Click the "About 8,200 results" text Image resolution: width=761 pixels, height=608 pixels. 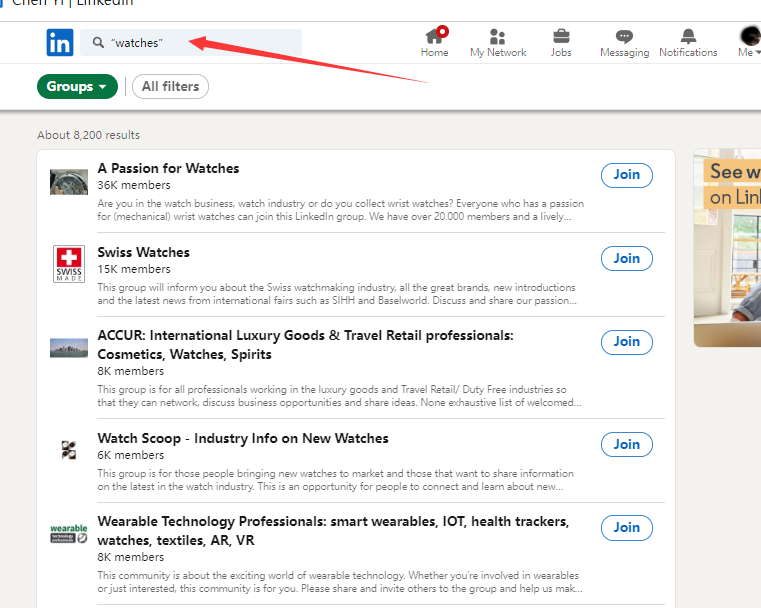point(88,135)
